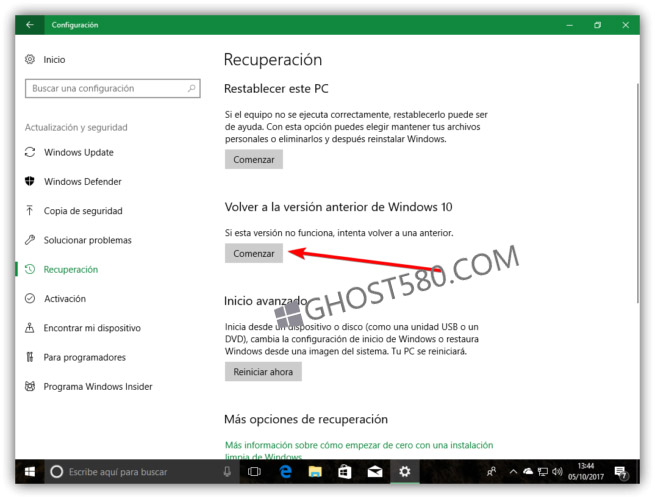The height and width of the screenshot is (499, 655).
Task: Open Microsoft Store from taskbar
Action: point(345,472)
